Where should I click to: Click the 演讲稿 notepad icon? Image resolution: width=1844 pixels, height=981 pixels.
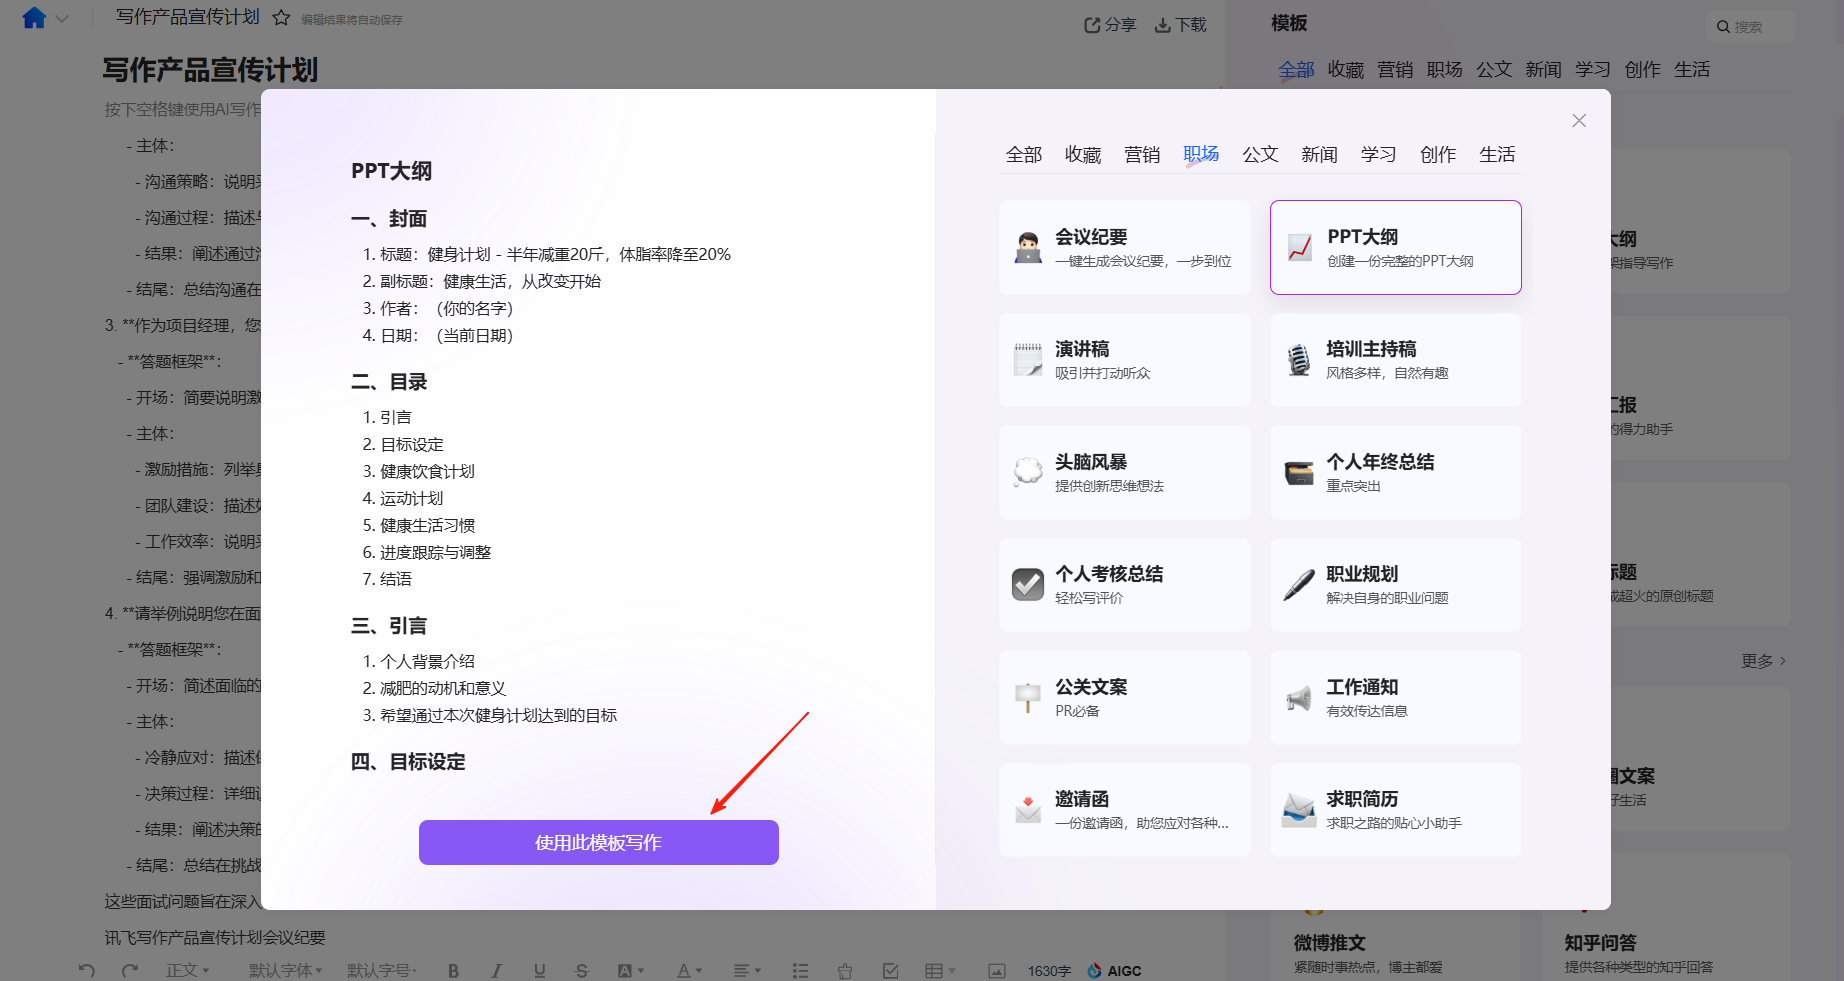click(1028, 360)
